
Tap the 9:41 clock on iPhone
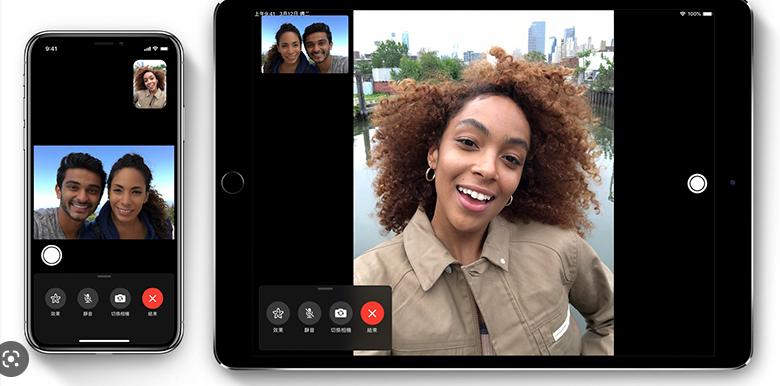coord(51,49)
